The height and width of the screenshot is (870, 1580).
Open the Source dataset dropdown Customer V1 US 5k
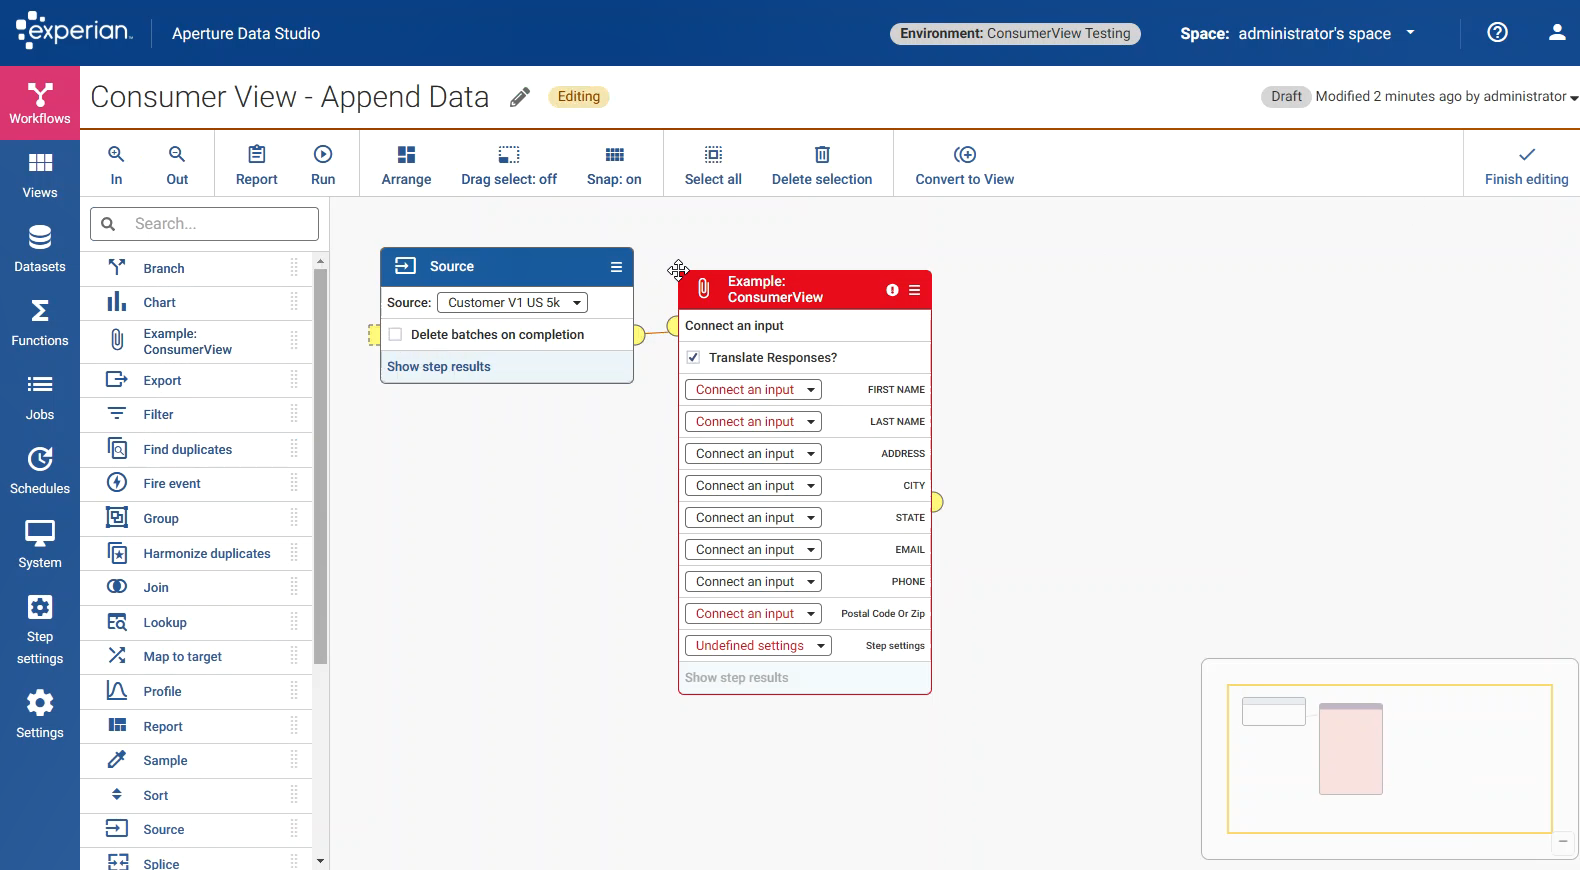click(513, 302)
